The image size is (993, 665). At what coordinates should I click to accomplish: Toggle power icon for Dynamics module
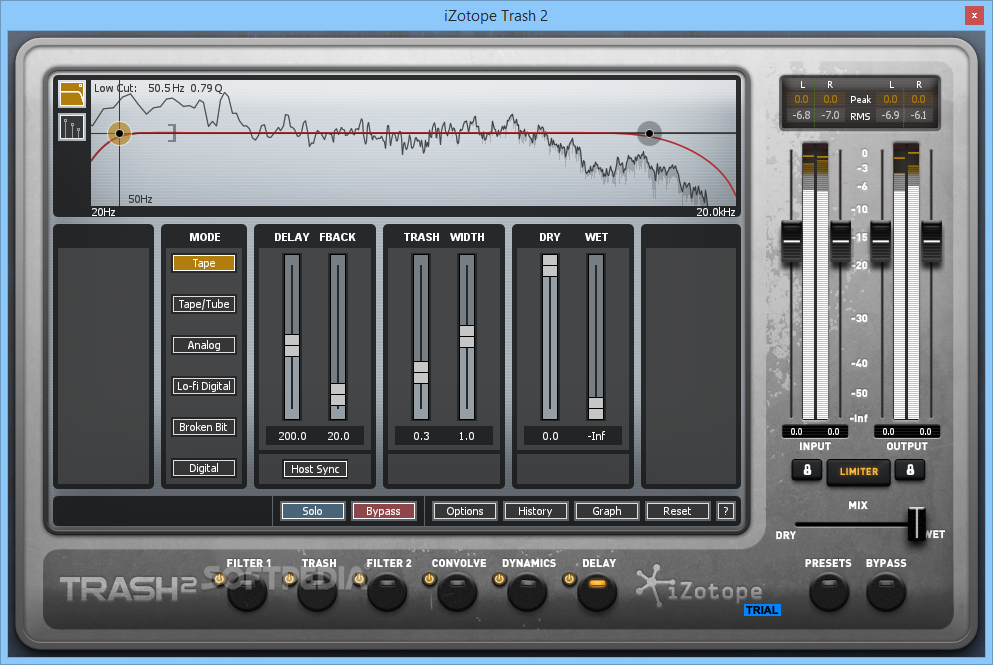(499, 579)
